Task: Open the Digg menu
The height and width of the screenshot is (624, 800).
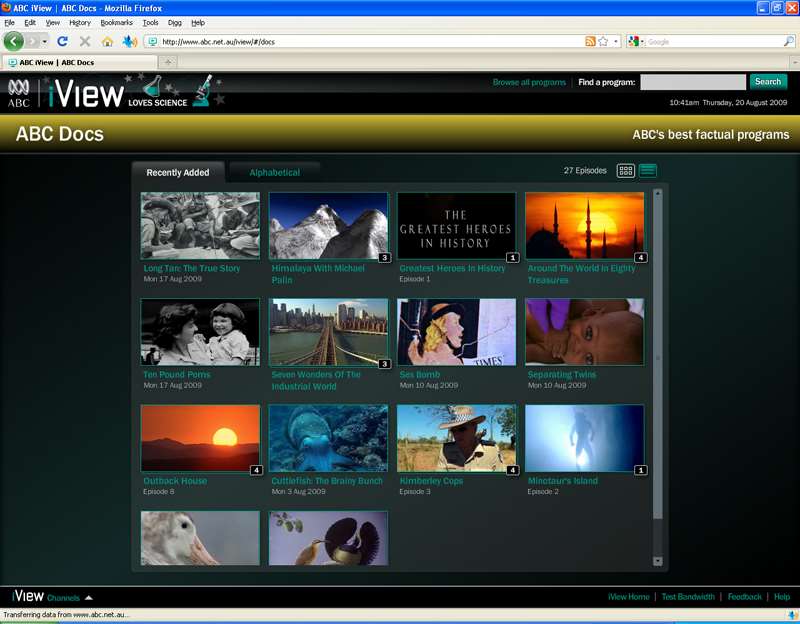Action: [174, 22]
